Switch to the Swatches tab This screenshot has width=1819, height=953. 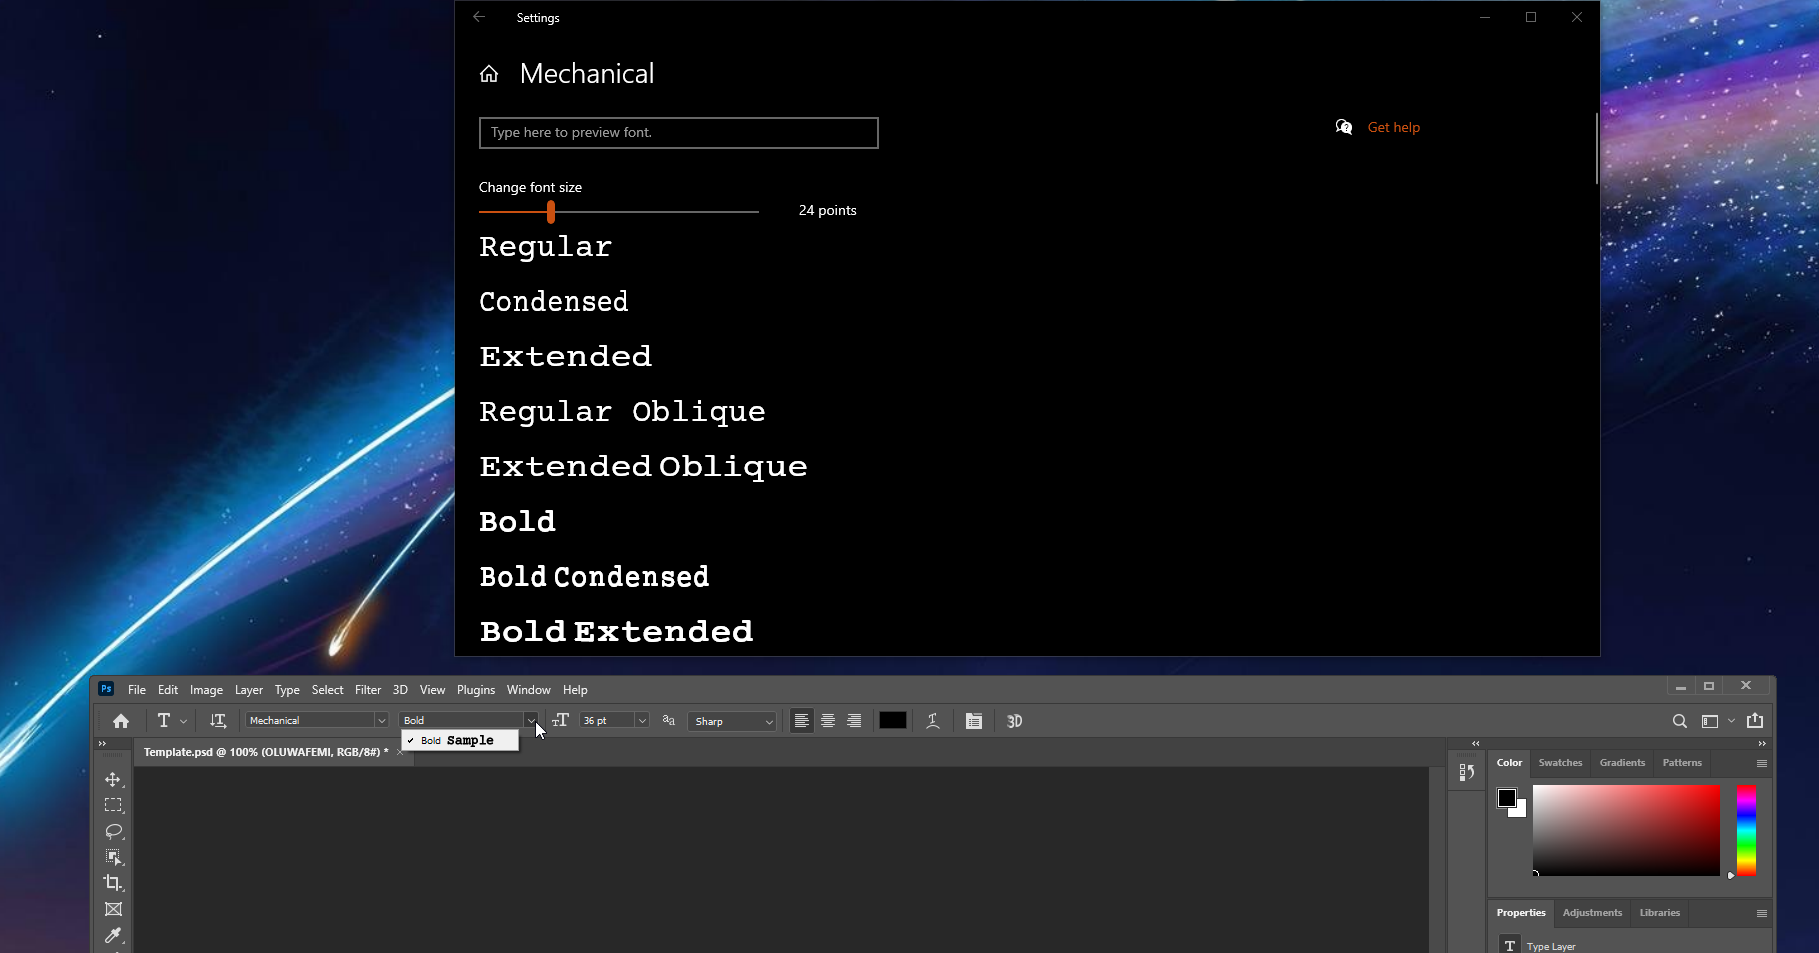[x=1559, y=762]
